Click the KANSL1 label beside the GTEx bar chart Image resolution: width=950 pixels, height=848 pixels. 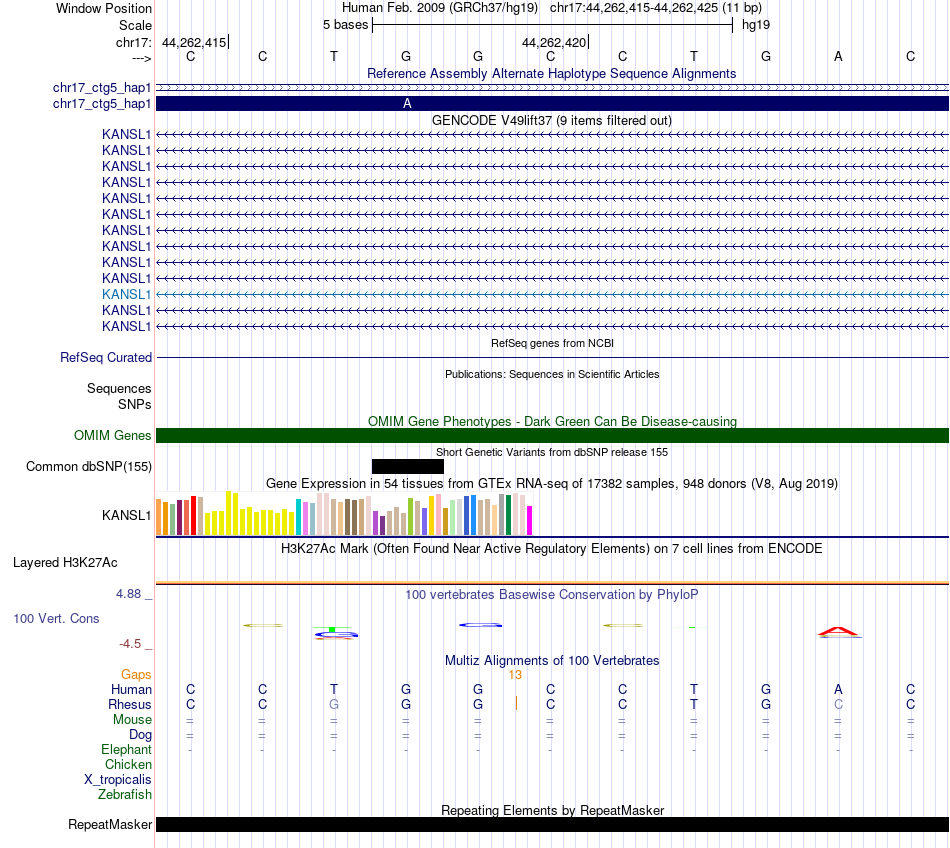point(126,515)
